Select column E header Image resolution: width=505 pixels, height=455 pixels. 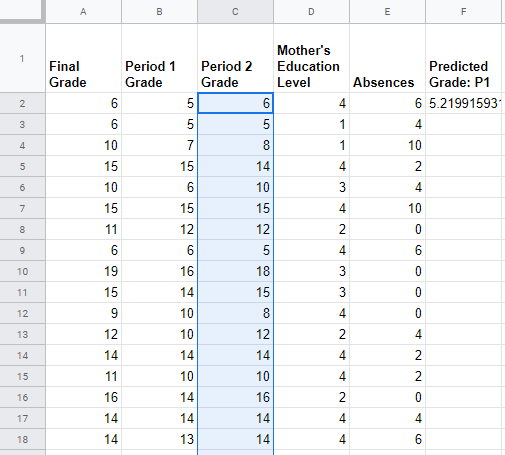click(x=387, y=12)
